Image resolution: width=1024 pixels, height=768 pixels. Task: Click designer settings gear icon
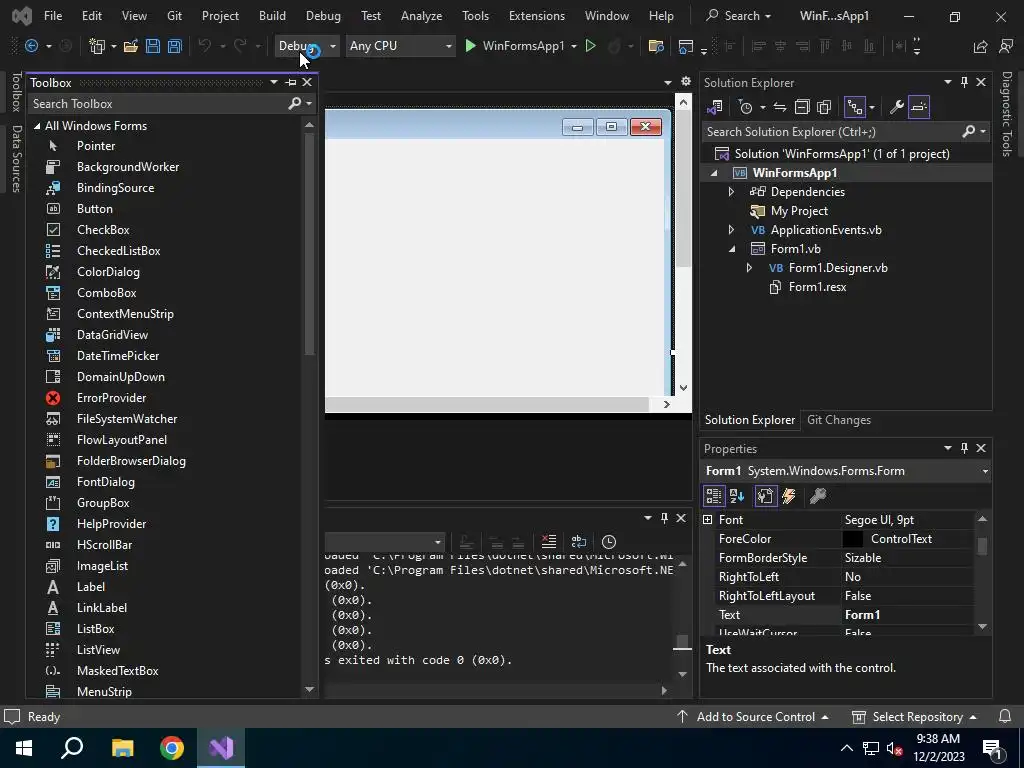point(686,82)
